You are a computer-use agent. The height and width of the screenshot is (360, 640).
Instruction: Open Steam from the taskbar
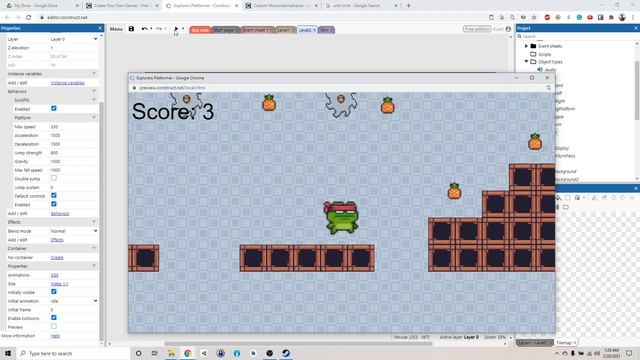[286, 353]
